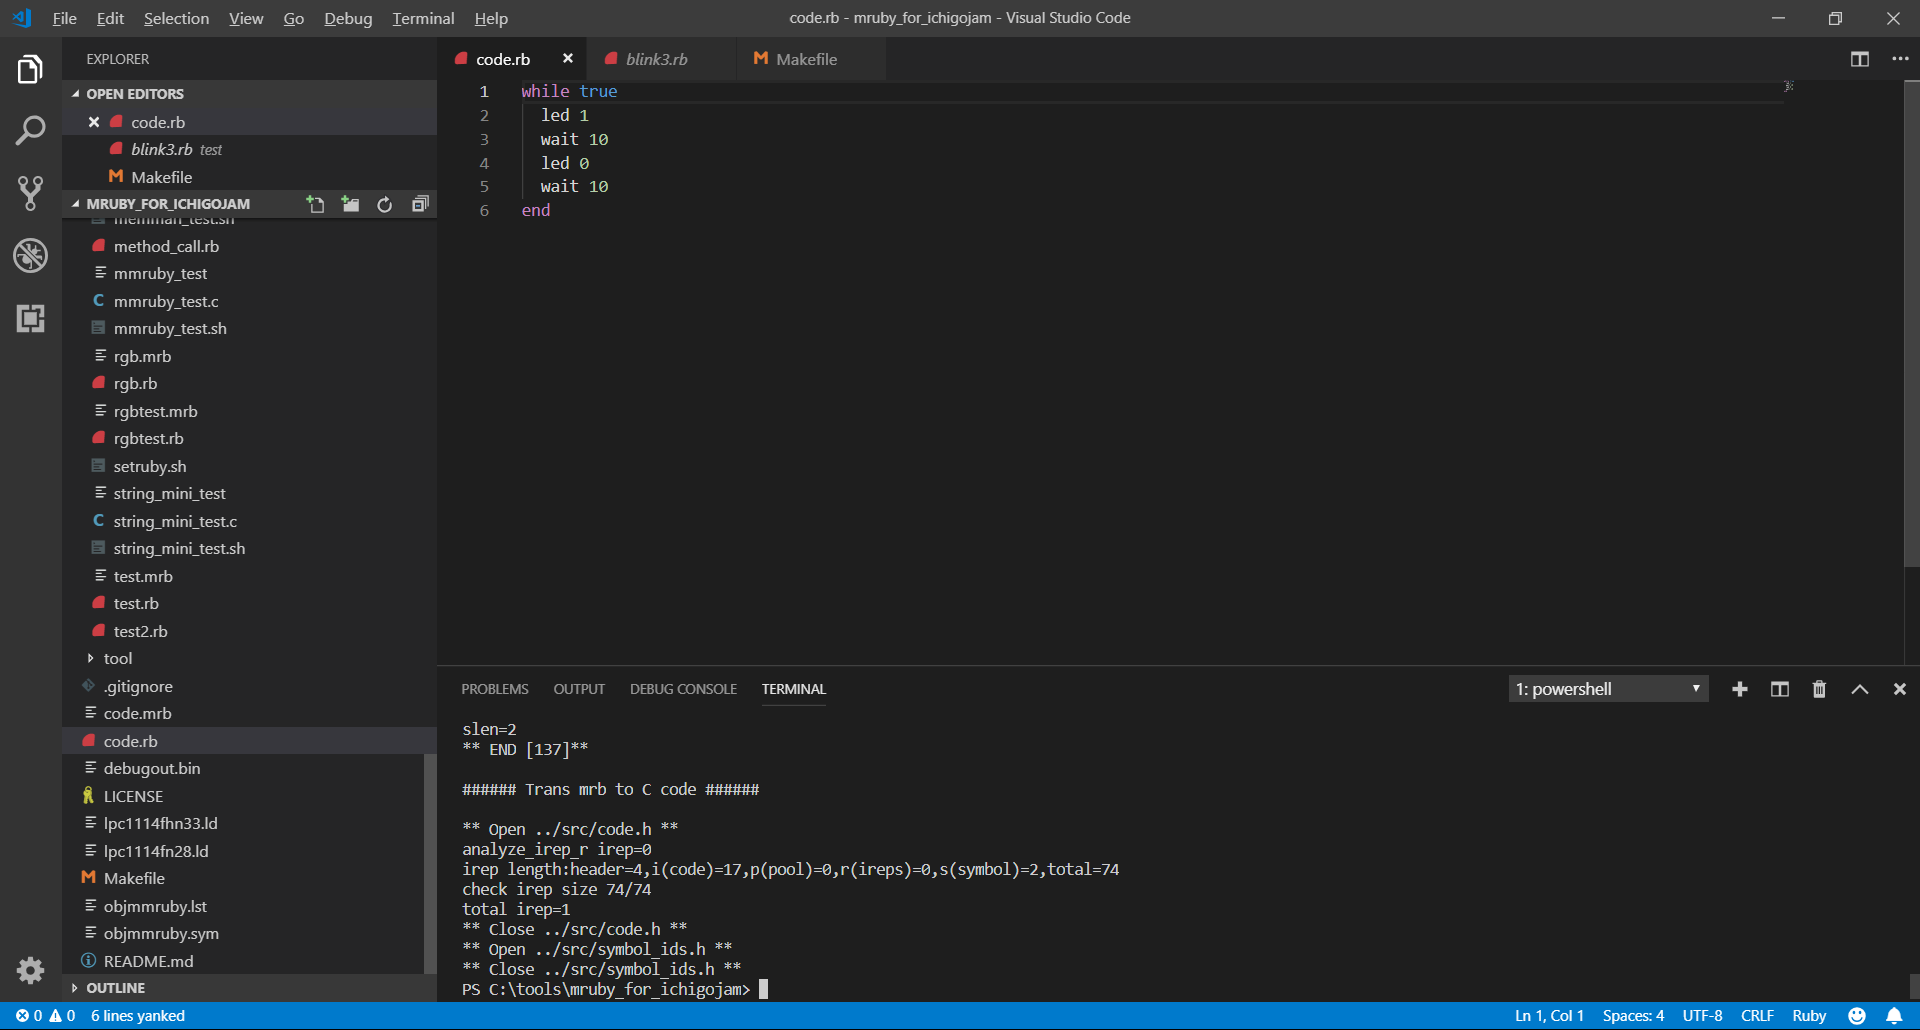Open the Terminal menu

pyautogui.click(x=423, y=18)
